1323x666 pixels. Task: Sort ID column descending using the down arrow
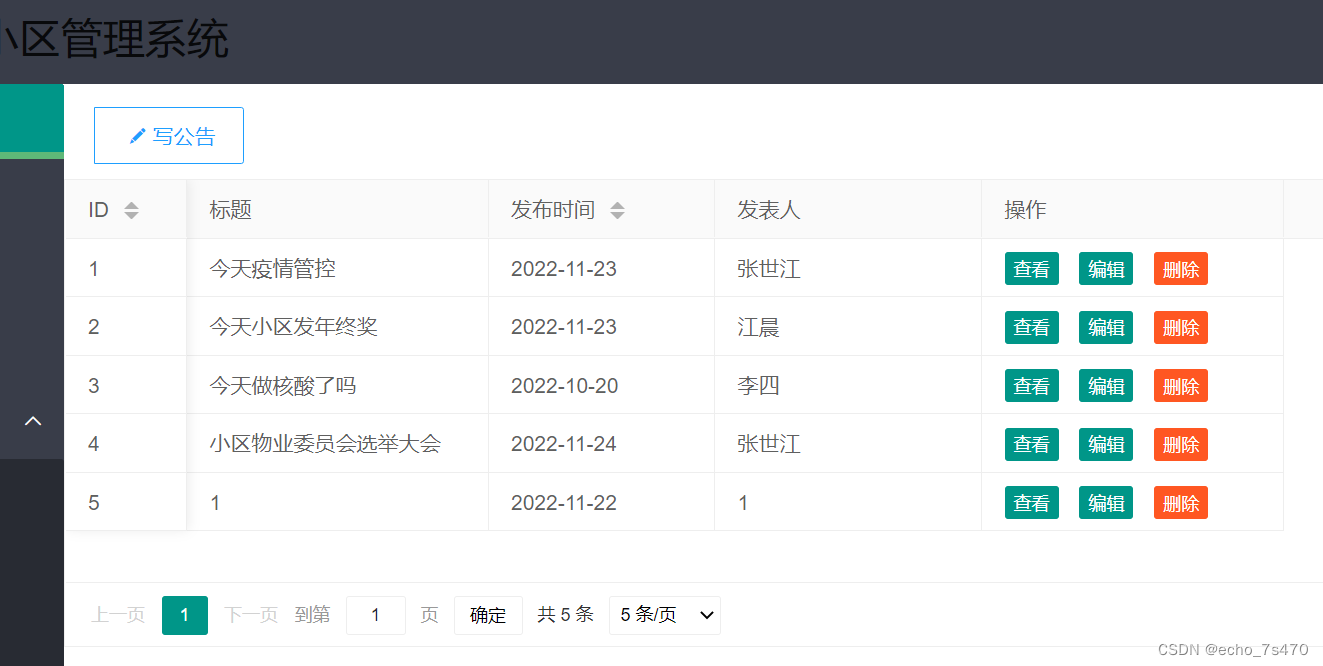pos(130,214)
